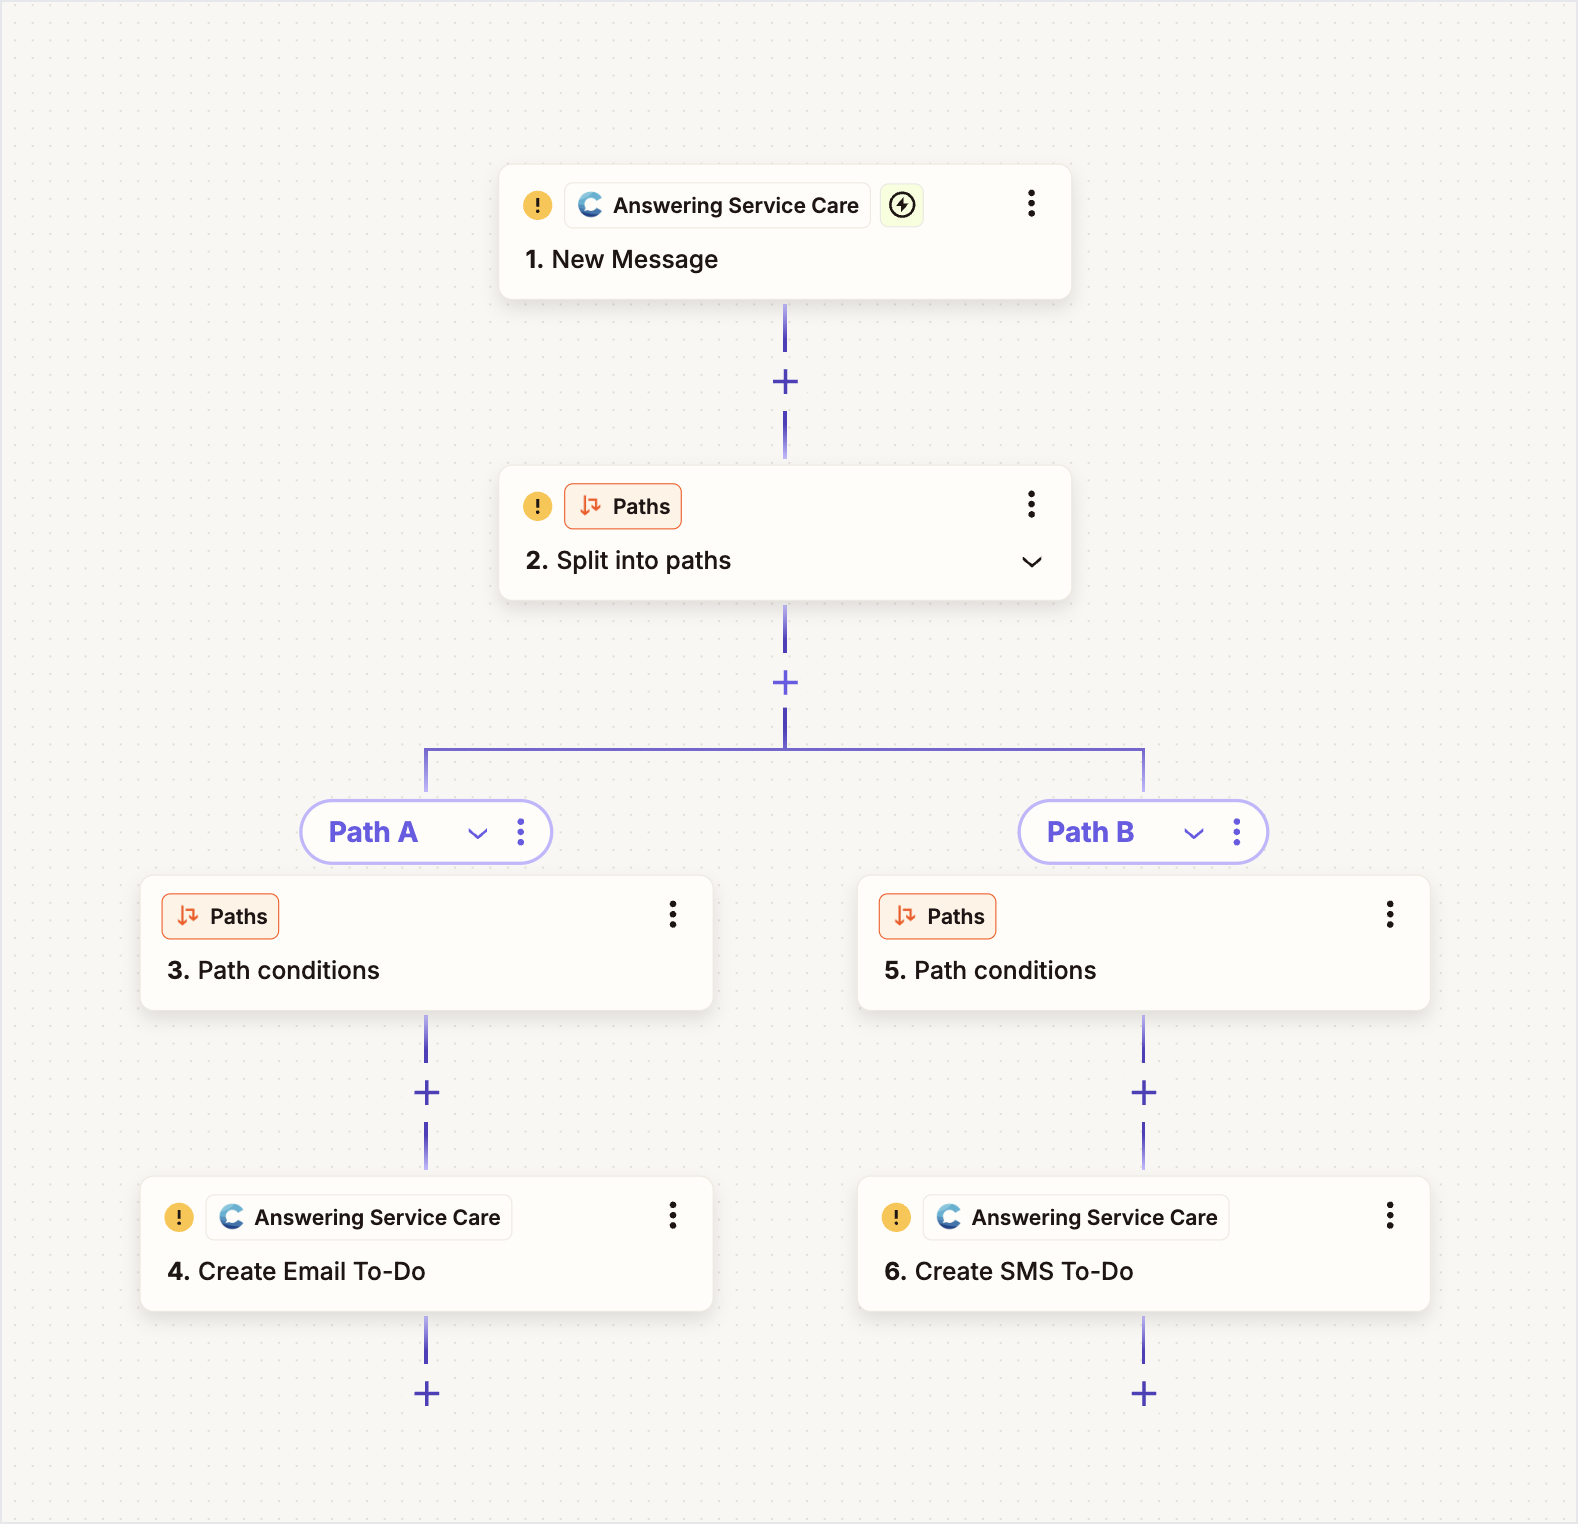This screenshot has height=1524, width=1578.
Task: Open three-dot menu for step 3 Path conditions
Action: (673, 914)
